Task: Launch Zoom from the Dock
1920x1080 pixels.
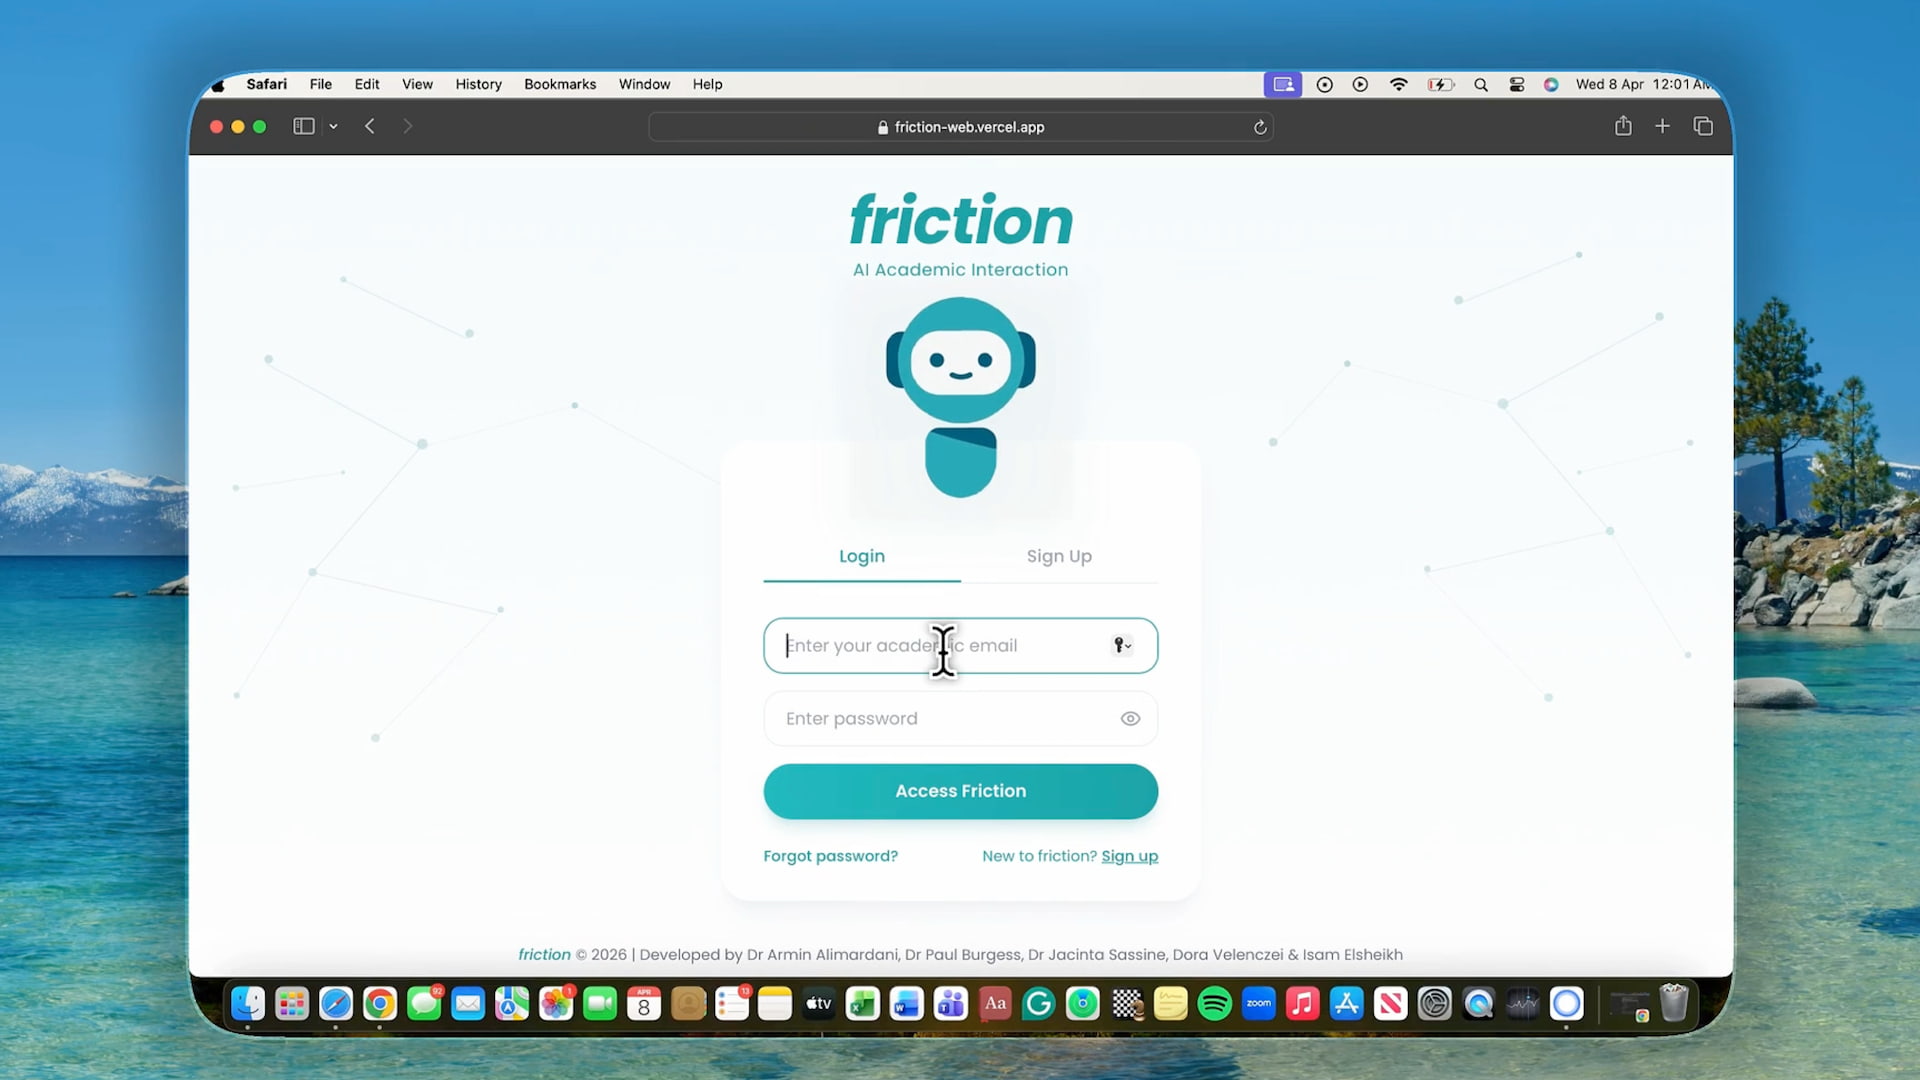Action: [x=1259, y=1003]
